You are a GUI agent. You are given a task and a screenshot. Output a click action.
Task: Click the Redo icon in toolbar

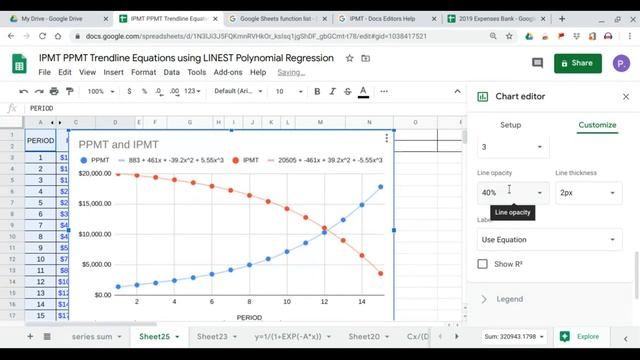(x=39, y=91)
